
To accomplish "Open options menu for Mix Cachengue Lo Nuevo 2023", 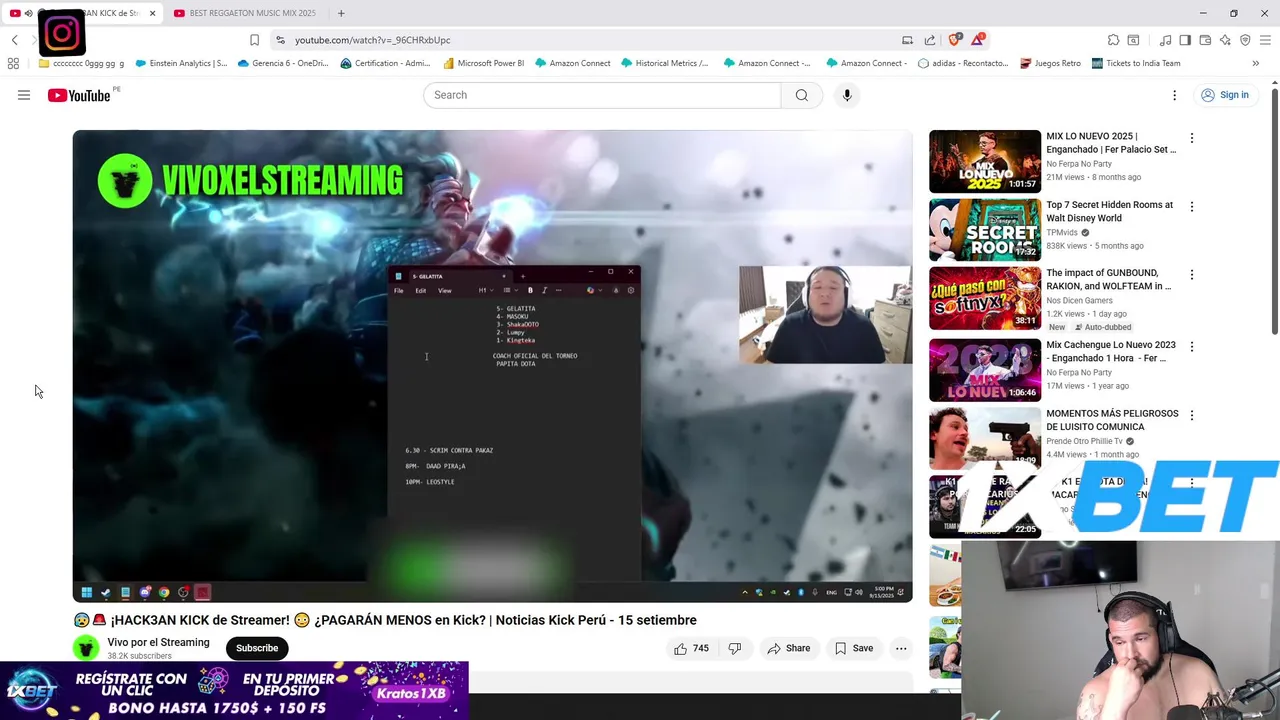I will pos(1191,346).
